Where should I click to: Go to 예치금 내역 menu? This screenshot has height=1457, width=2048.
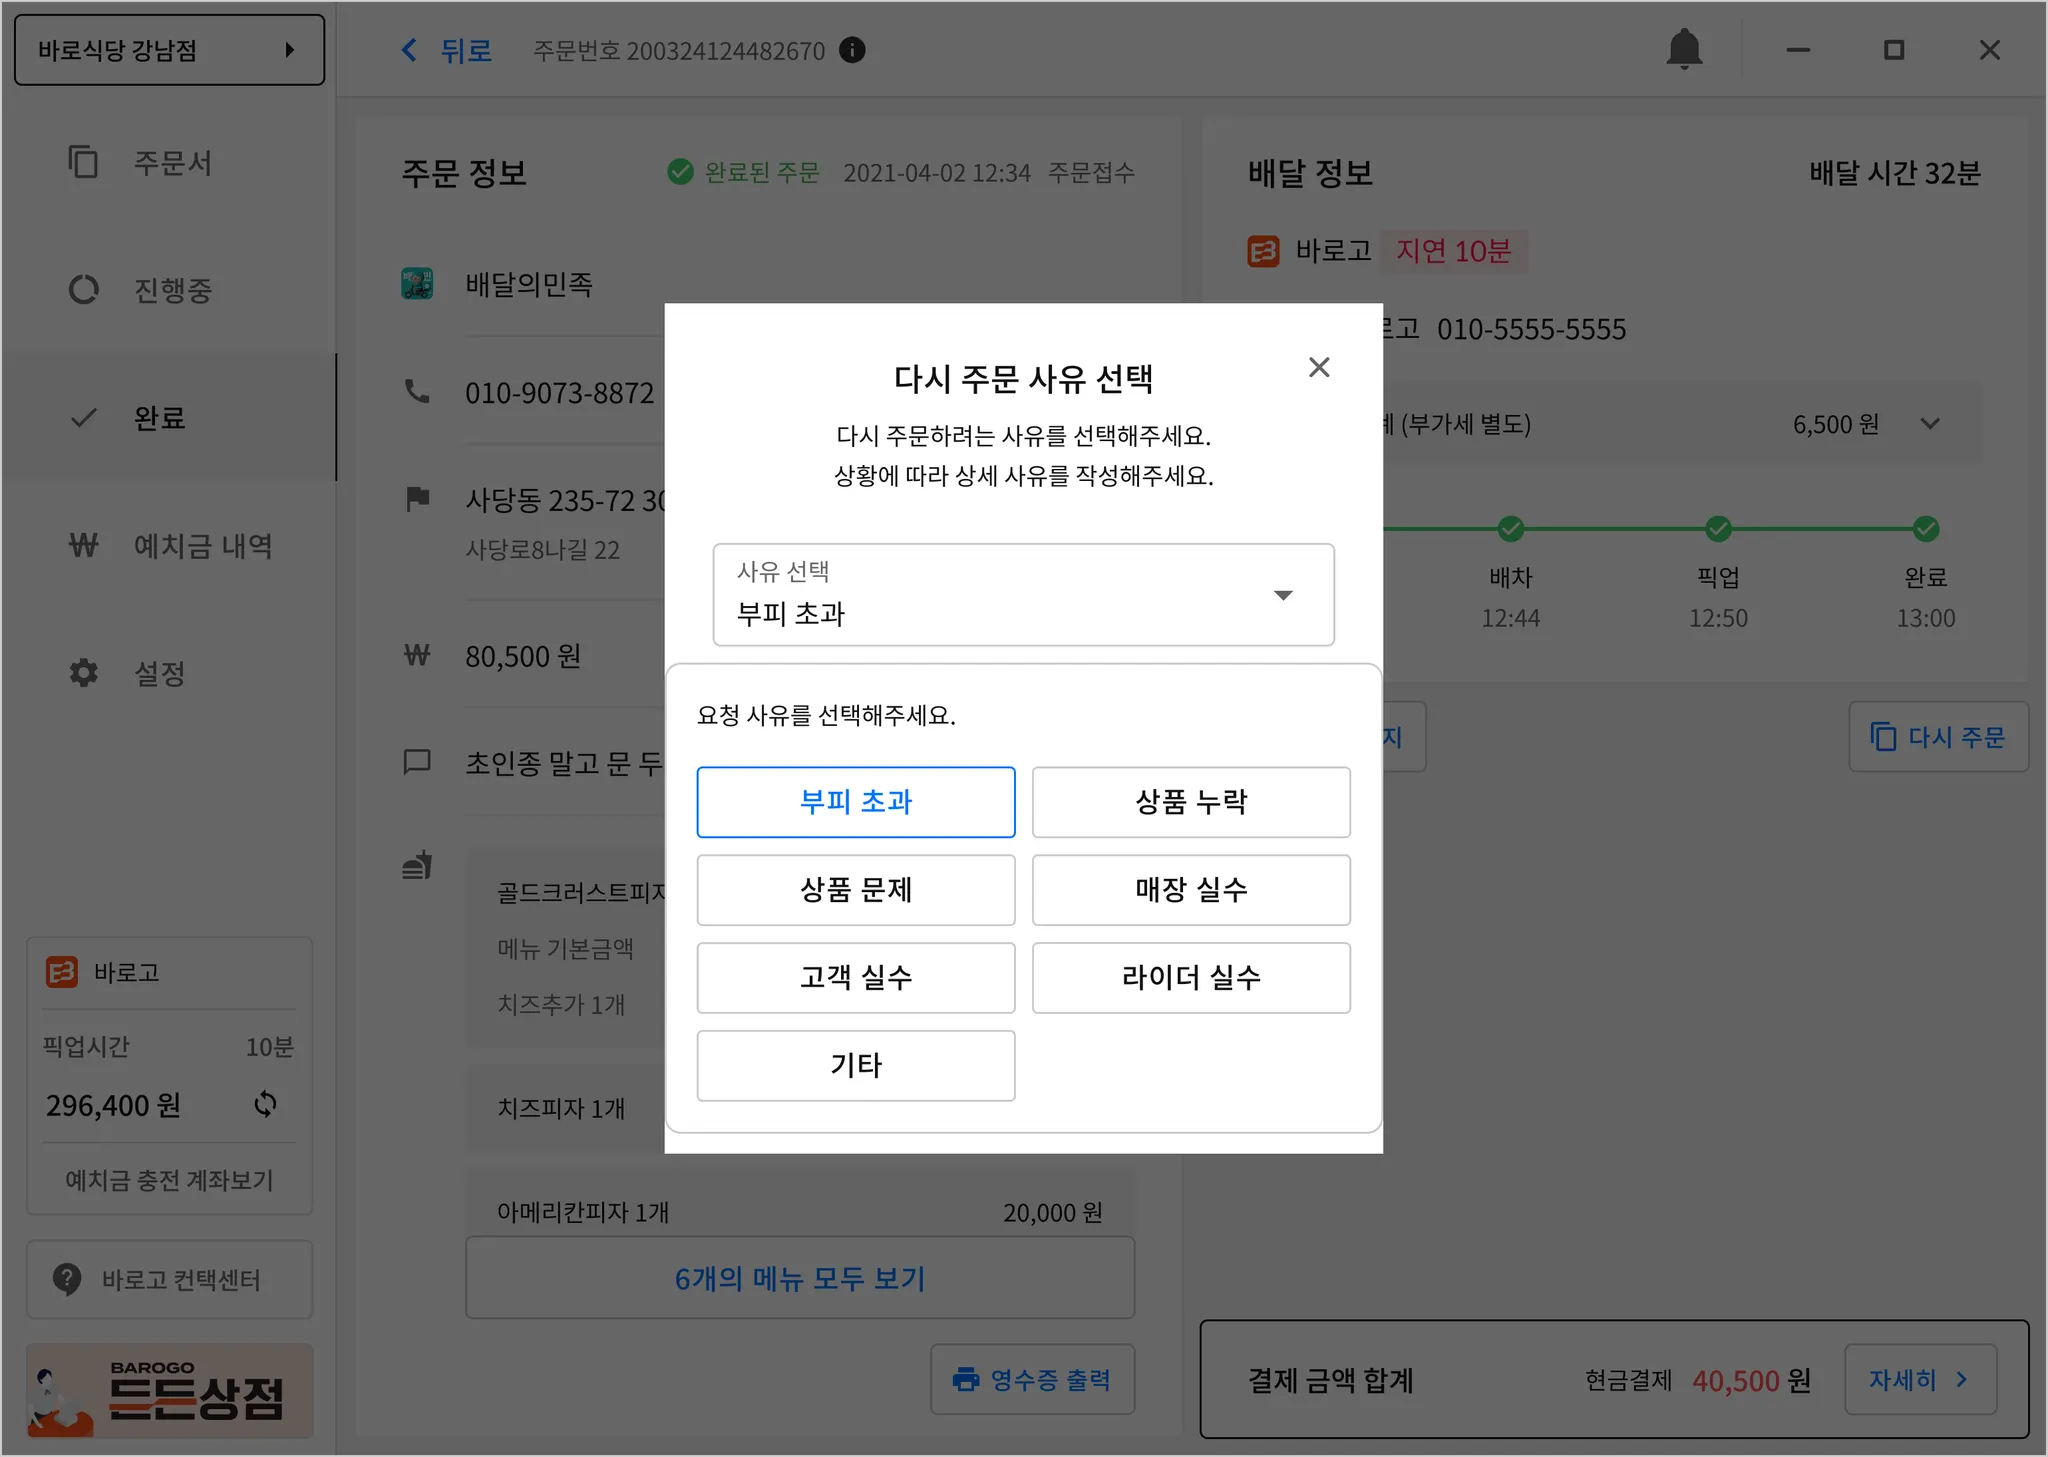coord(202,546)
